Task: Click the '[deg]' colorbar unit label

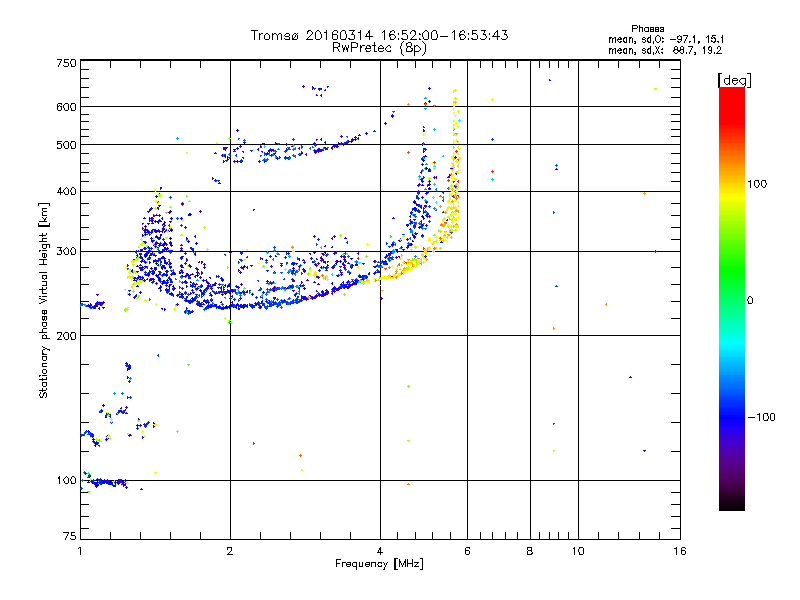Action: 734,80
